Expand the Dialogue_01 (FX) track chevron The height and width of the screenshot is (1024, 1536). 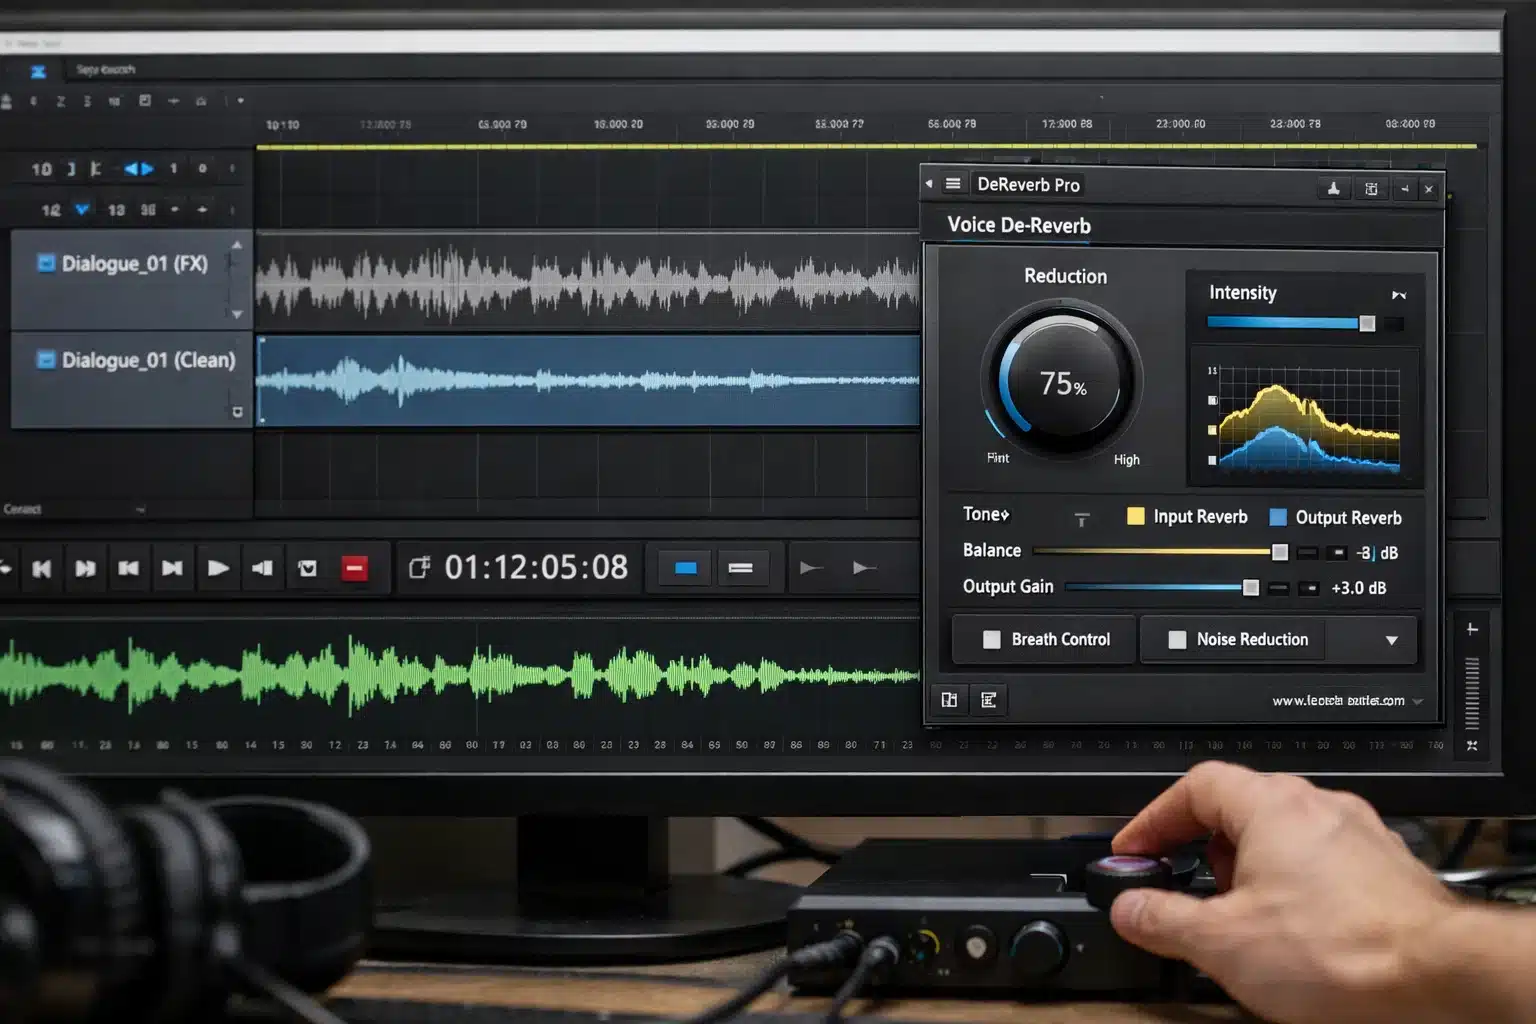click(238, 314)
